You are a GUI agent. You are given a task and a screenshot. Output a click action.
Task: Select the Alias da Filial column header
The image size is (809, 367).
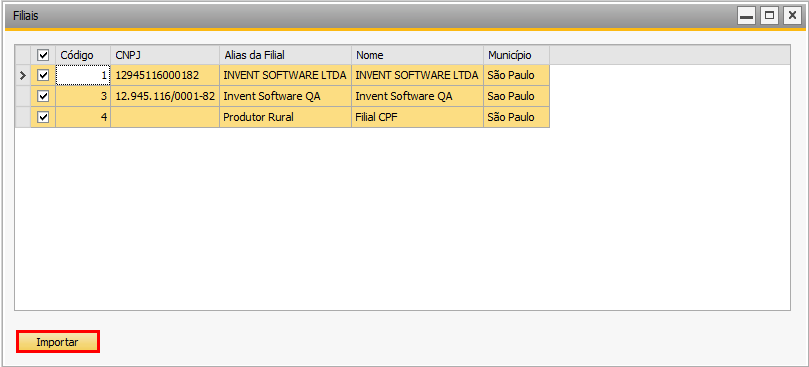pos(286,55)
